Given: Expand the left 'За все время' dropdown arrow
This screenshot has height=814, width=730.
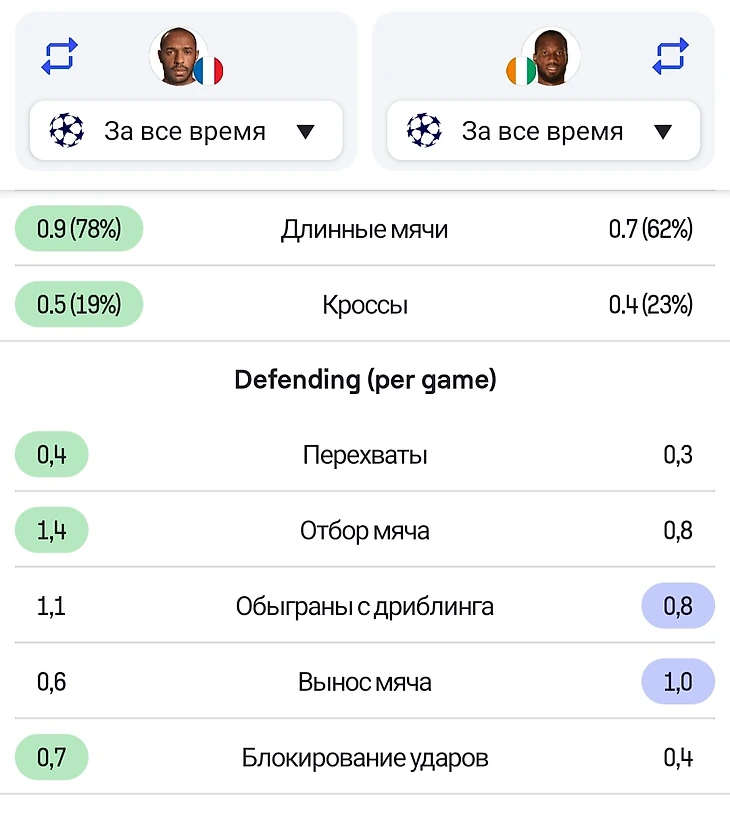Looking at the screenshot, I should click(x=305, y=132).
